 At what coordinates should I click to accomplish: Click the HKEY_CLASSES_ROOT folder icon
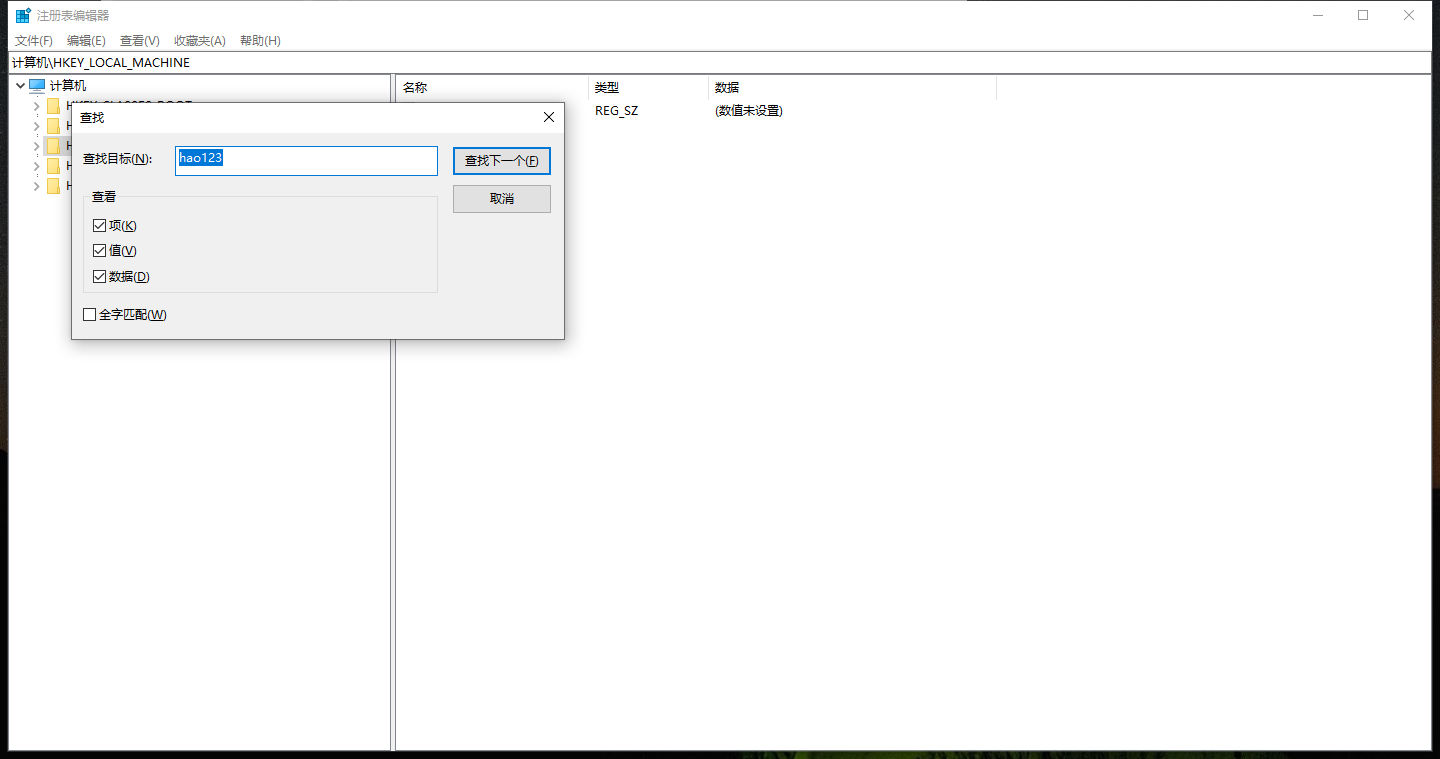53,105
